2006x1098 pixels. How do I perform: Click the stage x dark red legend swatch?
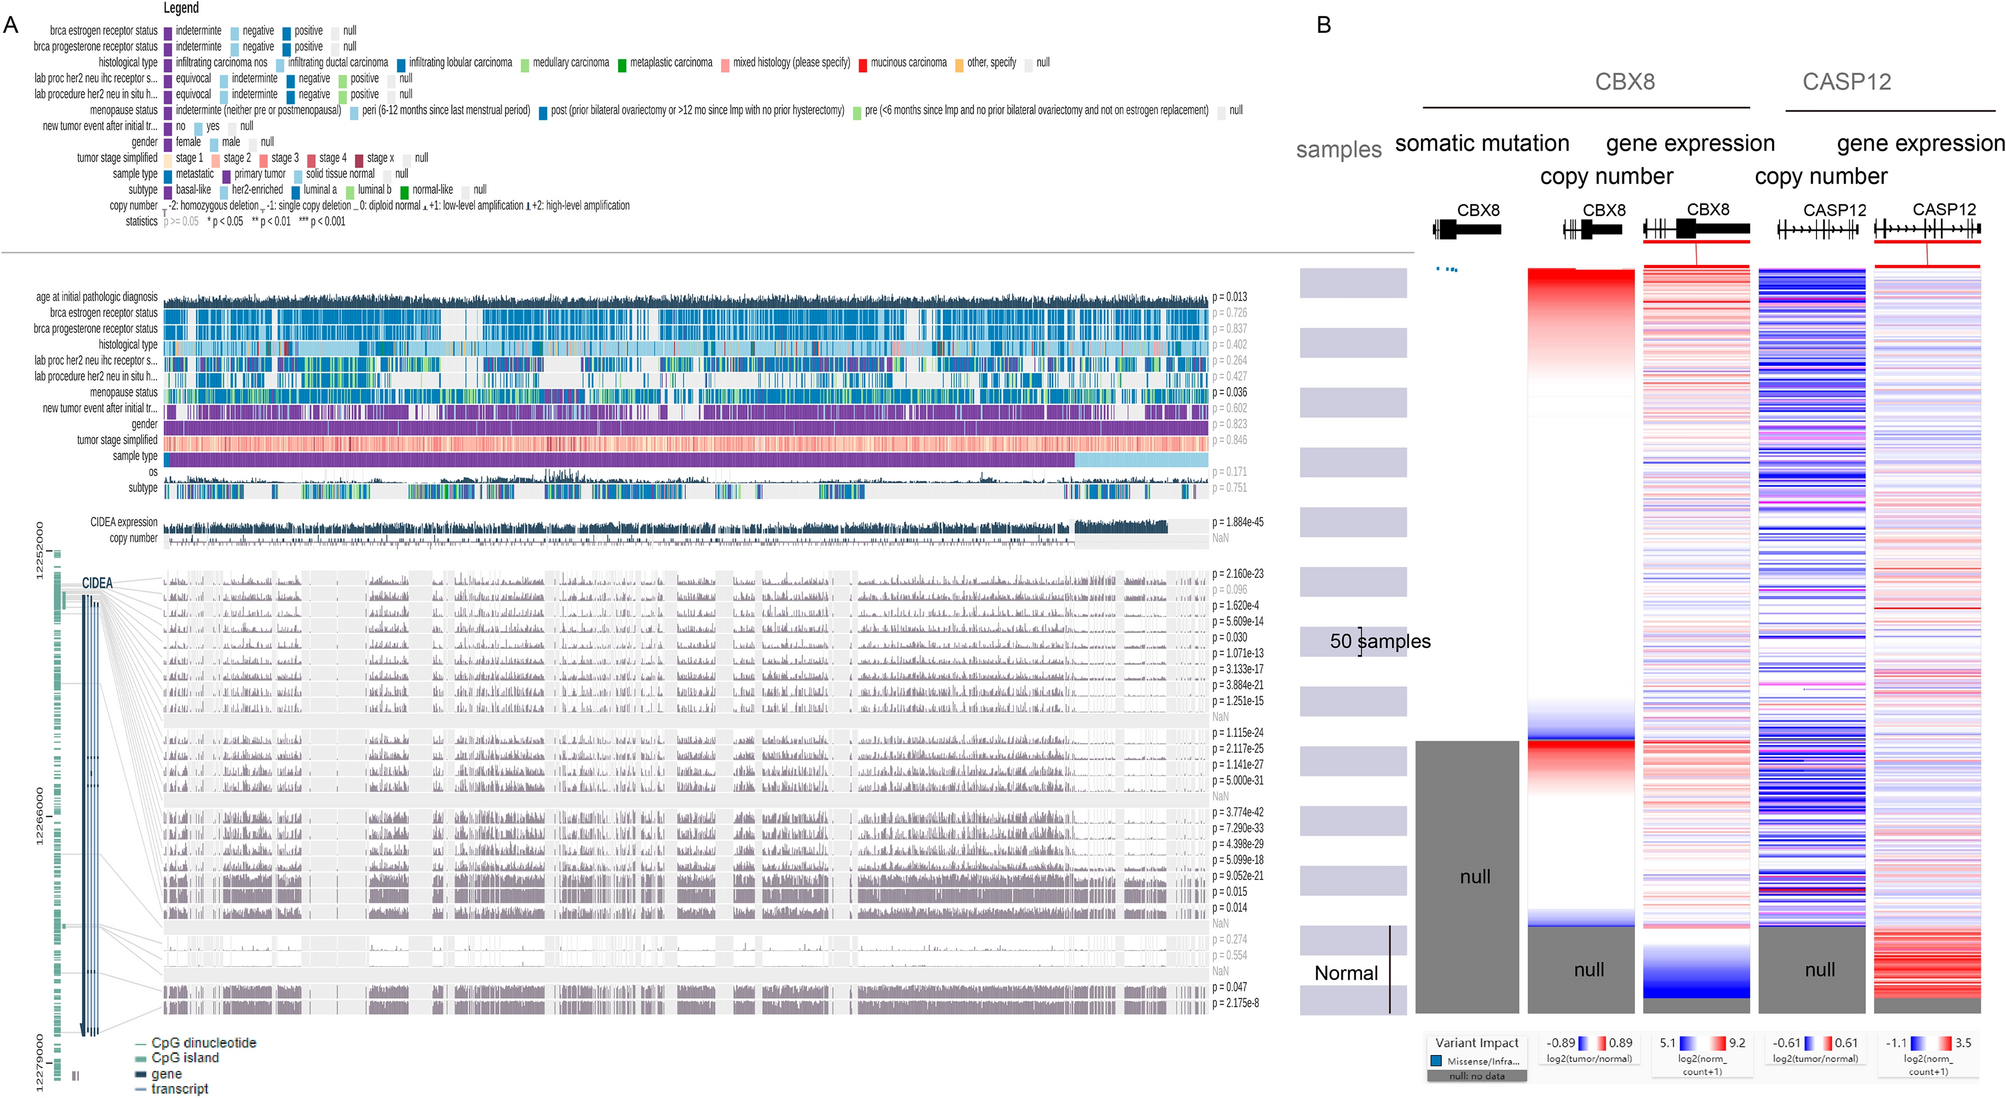[x=359, y=159]
